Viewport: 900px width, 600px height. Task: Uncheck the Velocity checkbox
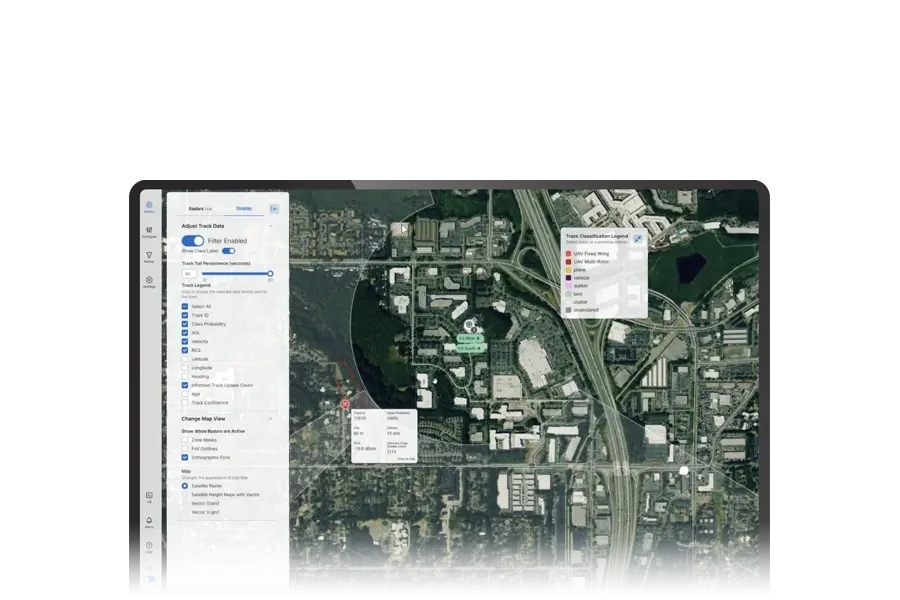point(185,342)
